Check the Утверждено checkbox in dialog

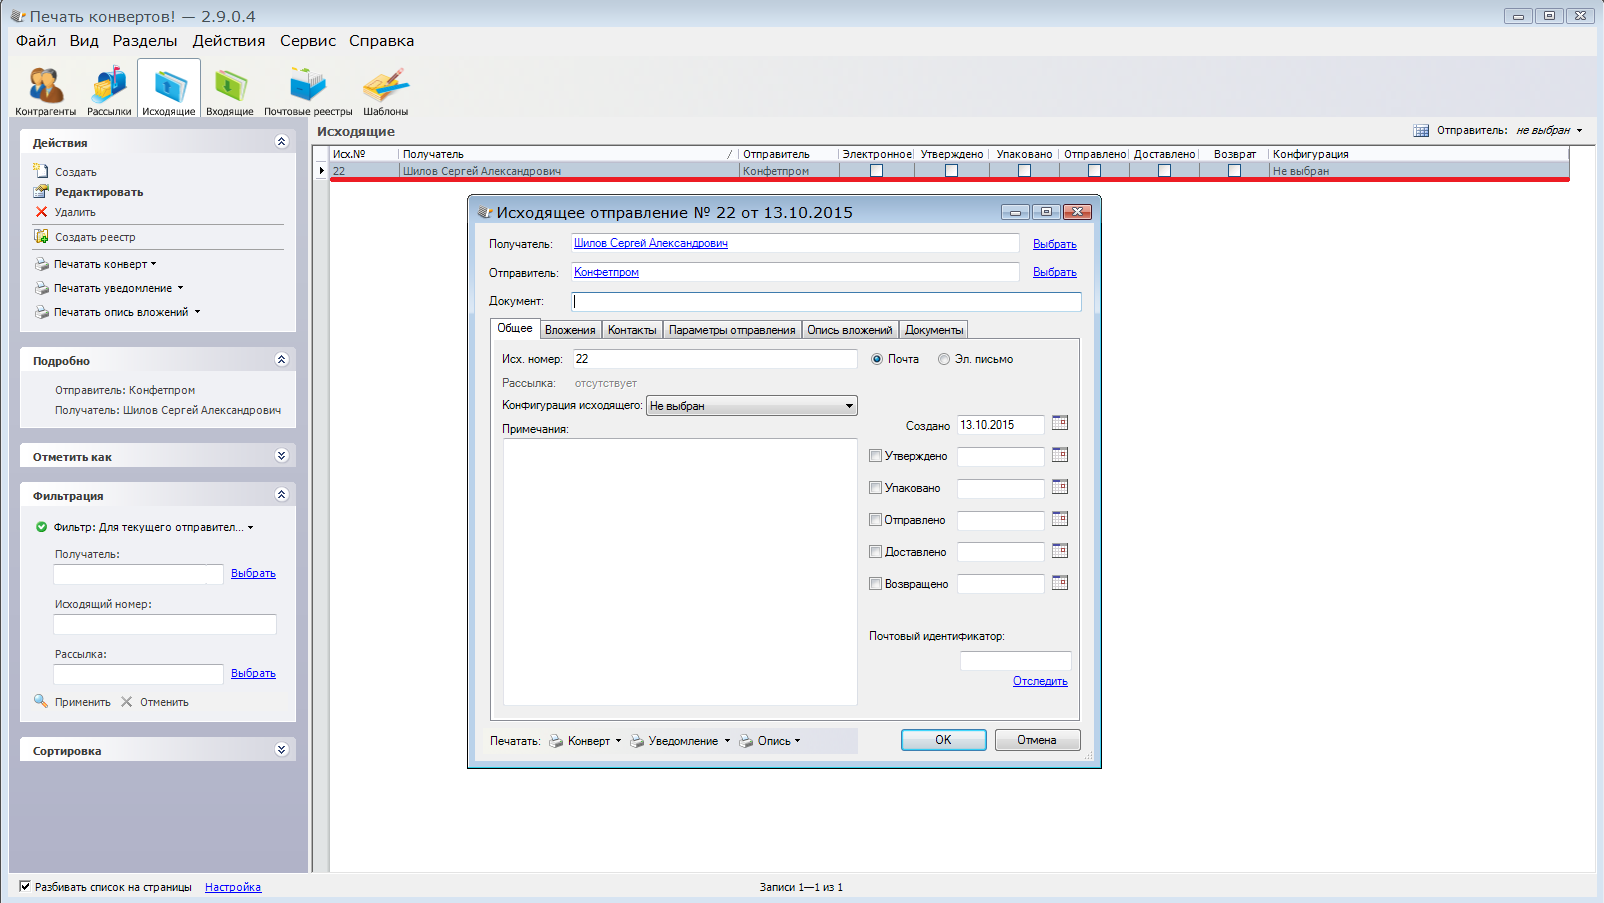(x=876, y=456)
